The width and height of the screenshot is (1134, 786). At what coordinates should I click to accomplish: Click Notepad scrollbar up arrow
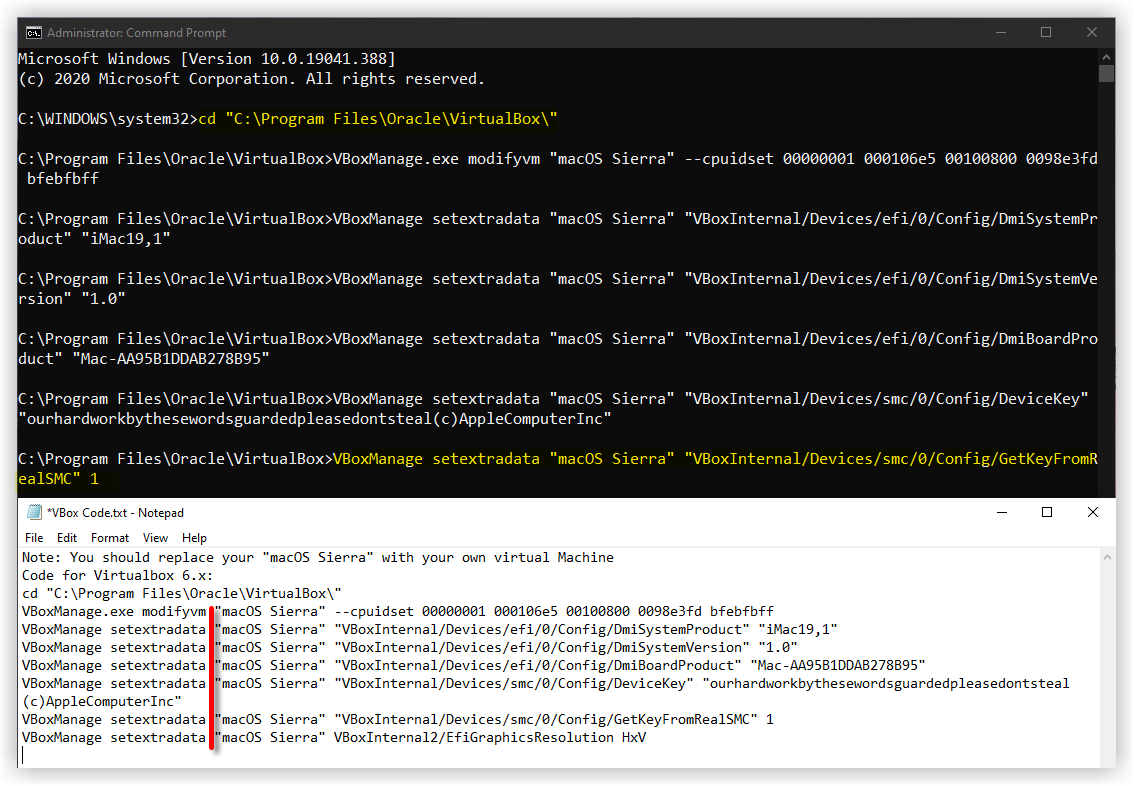1107,557
